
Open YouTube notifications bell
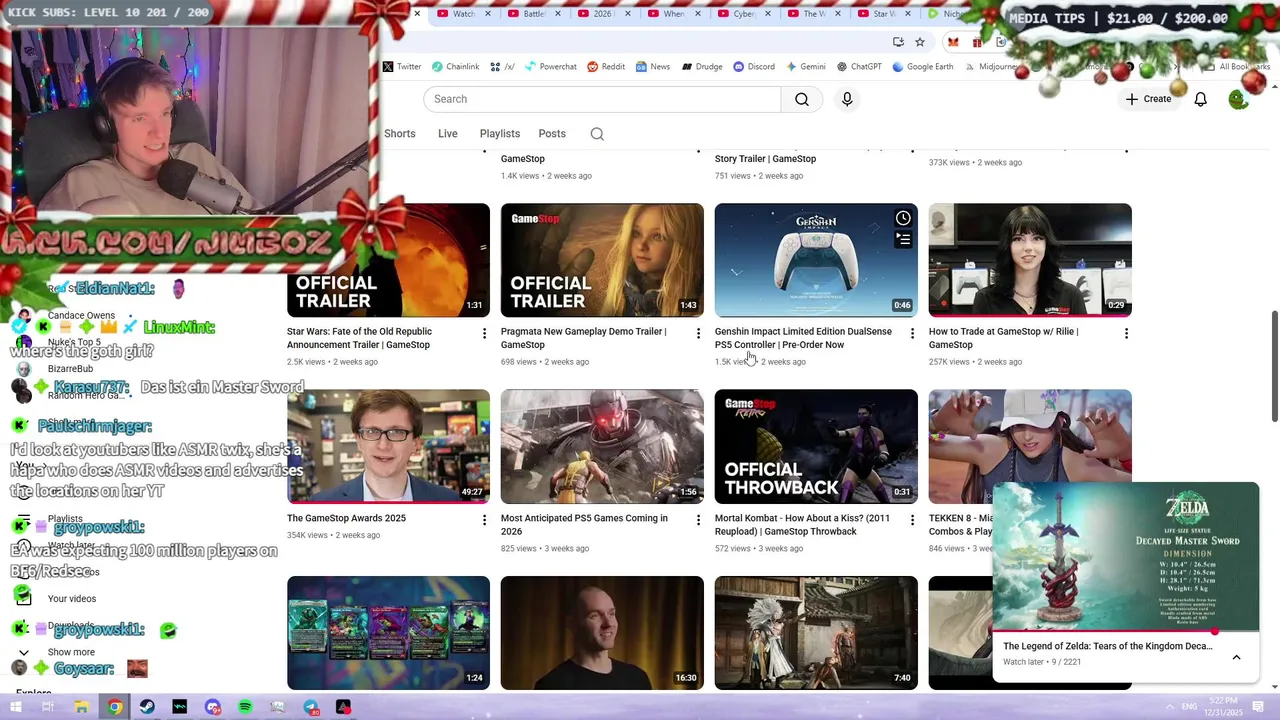click(1200, 99)
